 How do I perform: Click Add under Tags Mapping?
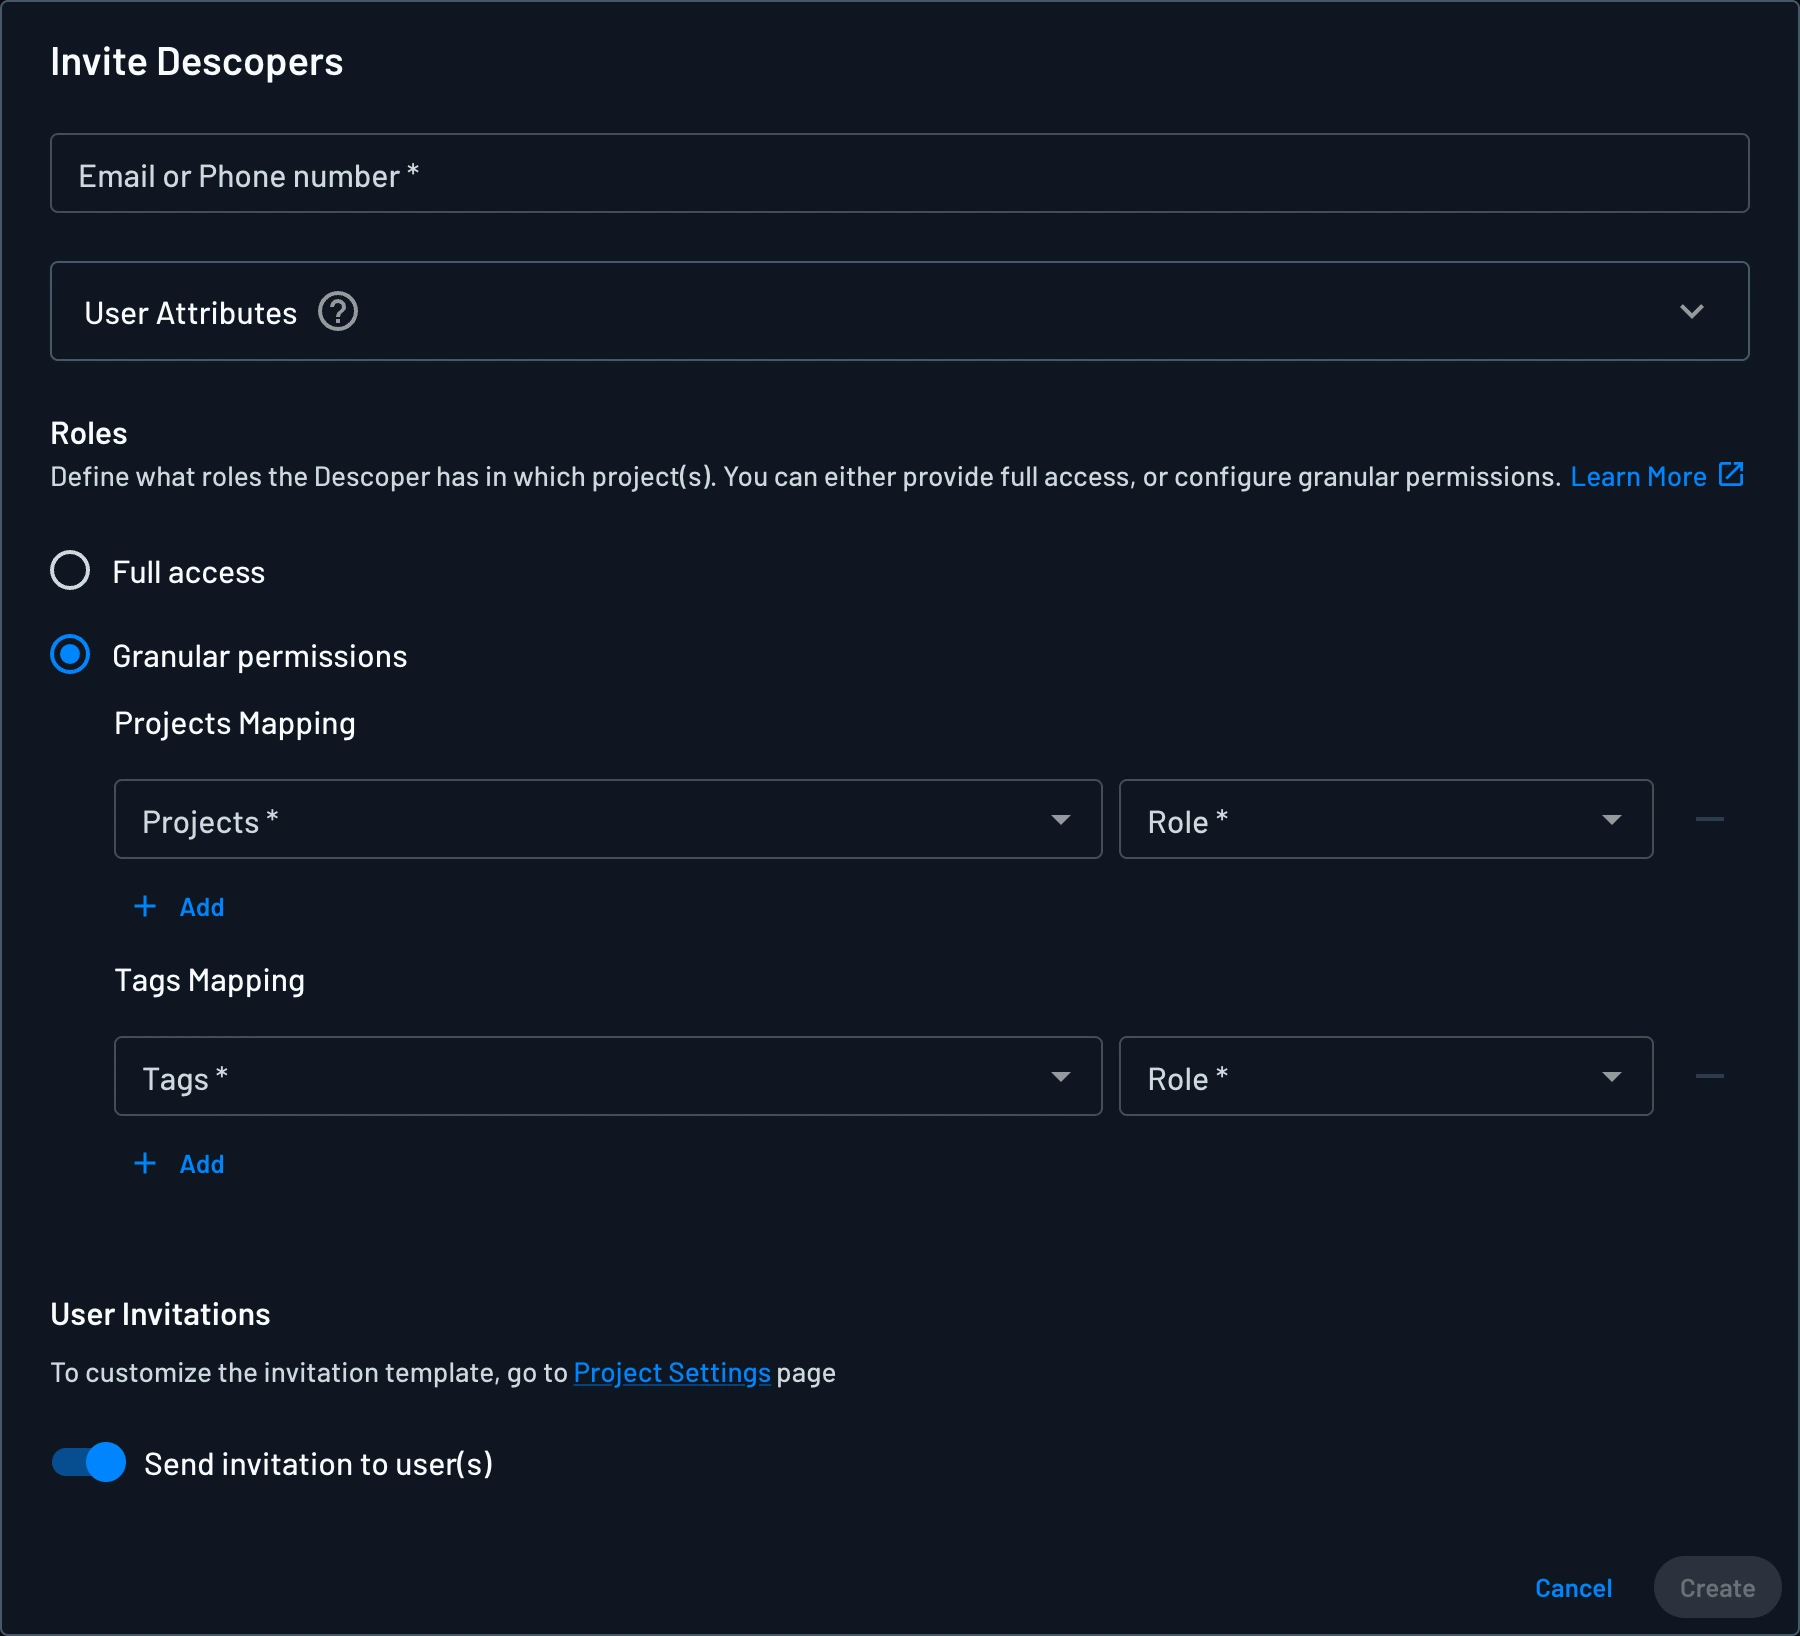pos(181,1163)
